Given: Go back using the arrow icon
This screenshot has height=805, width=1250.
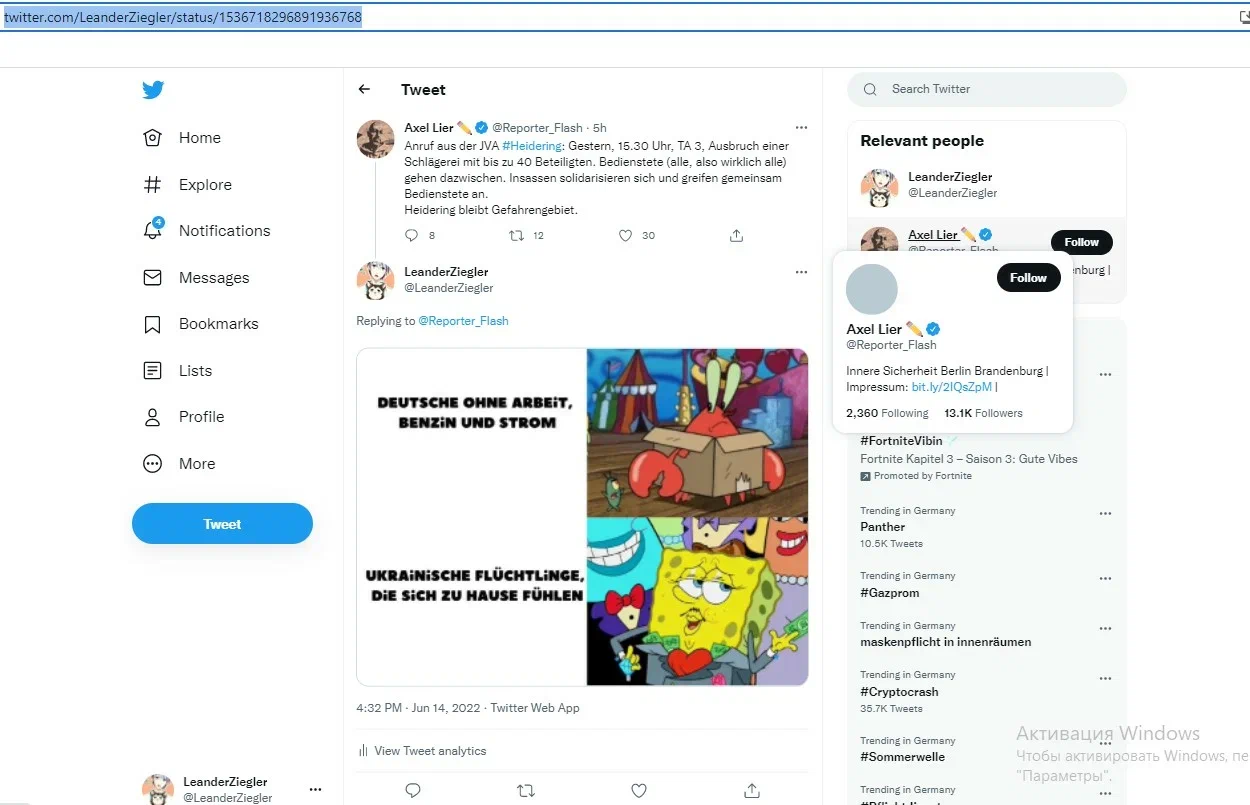Looking at the screenshot, I should (x=364, y=89).
